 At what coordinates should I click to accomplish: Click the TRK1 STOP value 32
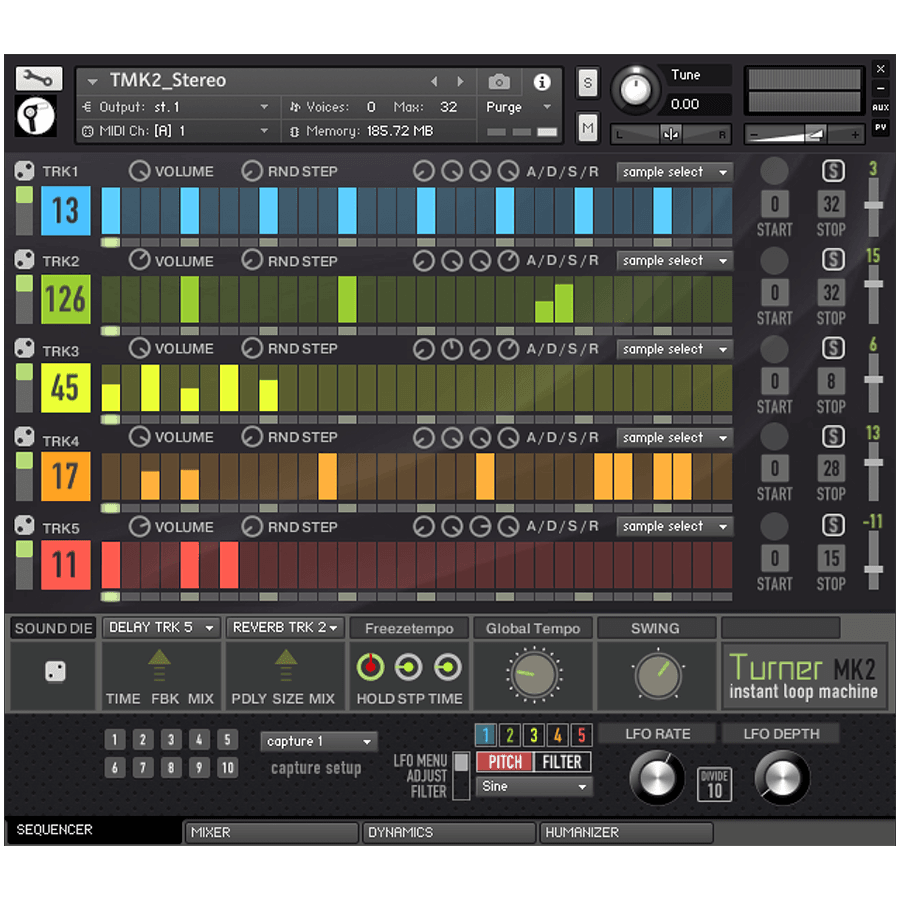[x=831, y=204]
